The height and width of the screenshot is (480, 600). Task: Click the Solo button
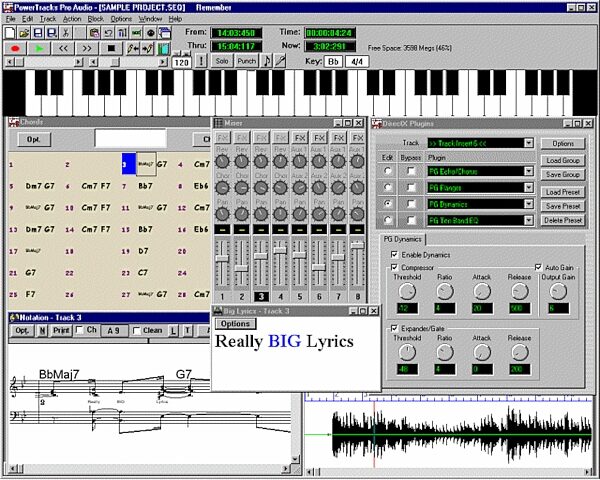[x=222, y=61]
